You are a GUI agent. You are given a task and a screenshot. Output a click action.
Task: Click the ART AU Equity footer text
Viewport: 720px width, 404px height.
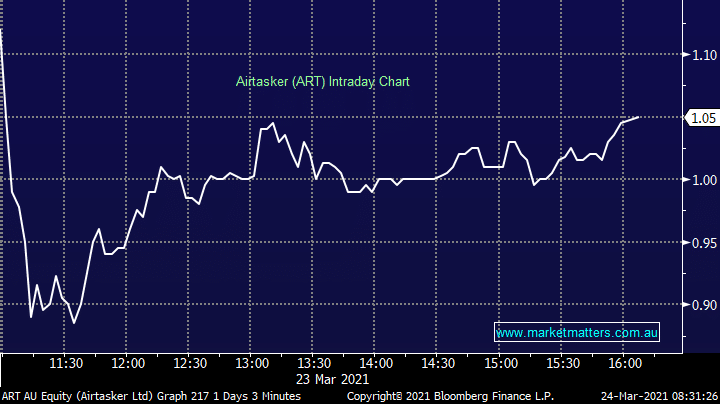(x=151, y=396)
